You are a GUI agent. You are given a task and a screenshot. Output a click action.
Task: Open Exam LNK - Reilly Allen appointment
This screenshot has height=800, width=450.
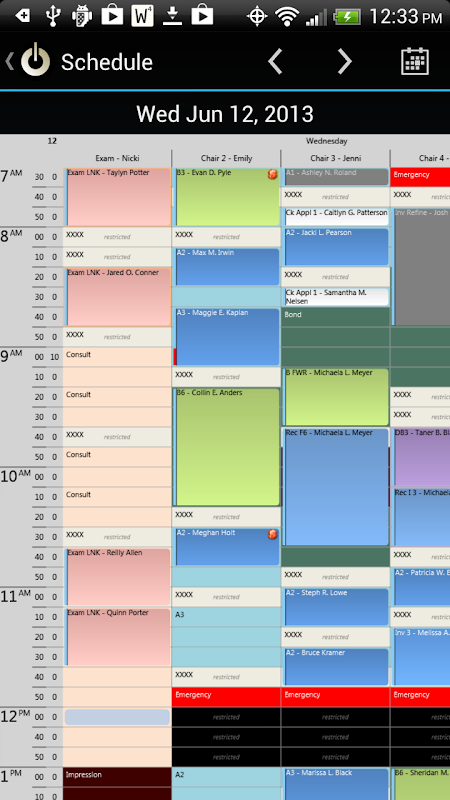click(x=117, y=577)
